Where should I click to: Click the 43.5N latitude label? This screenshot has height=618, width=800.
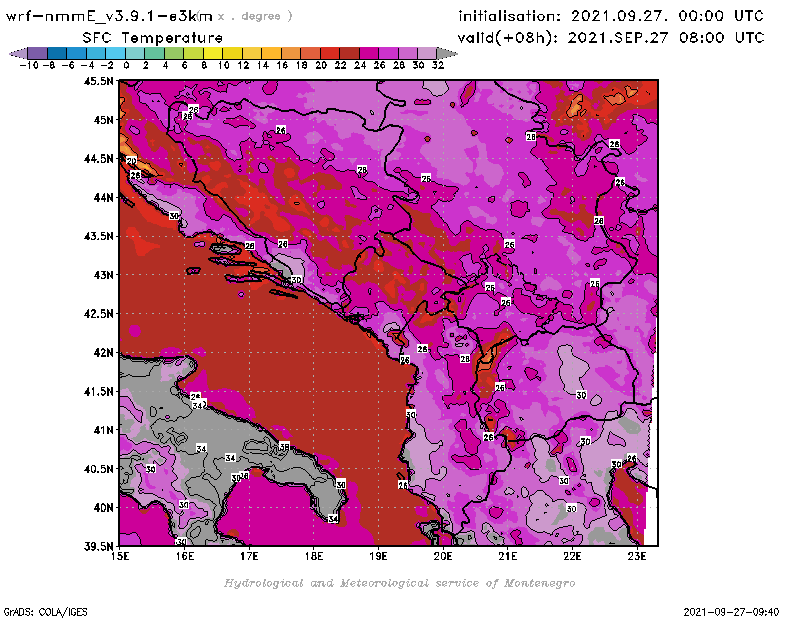pos(99,236)
